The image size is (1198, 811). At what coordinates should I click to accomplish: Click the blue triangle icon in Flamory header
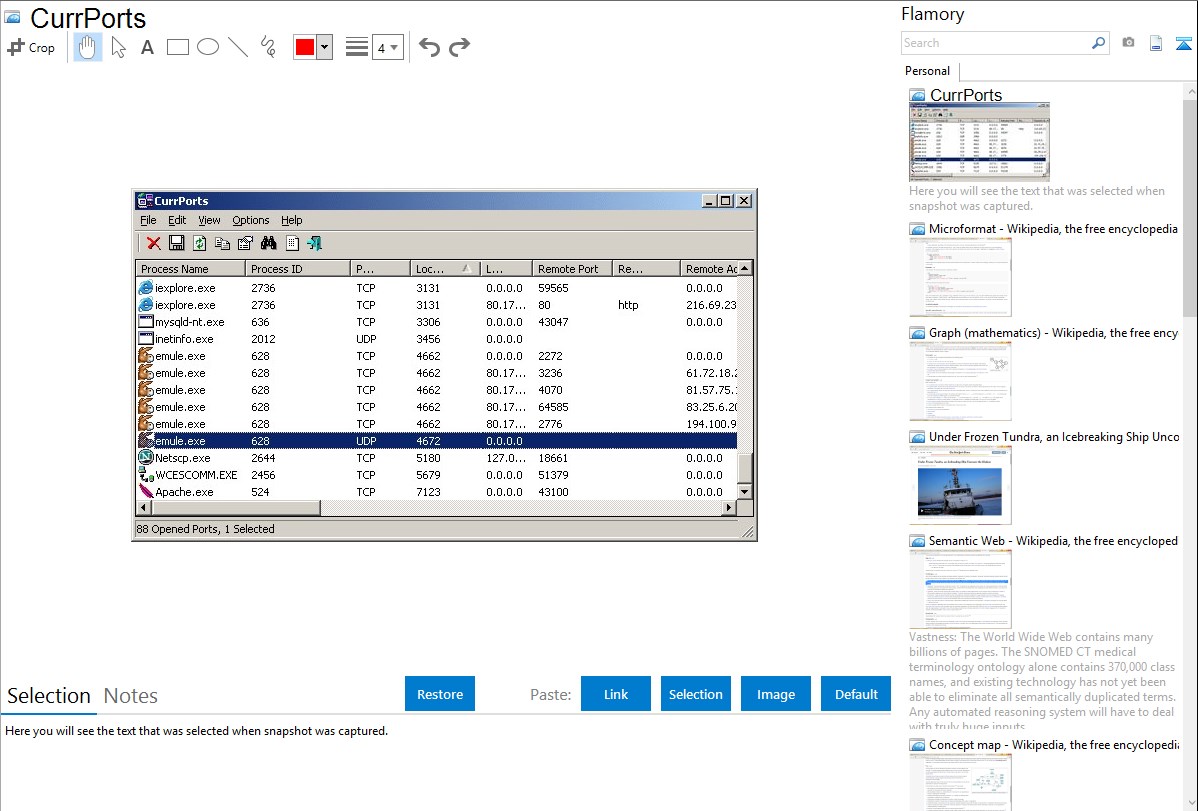1183,43
